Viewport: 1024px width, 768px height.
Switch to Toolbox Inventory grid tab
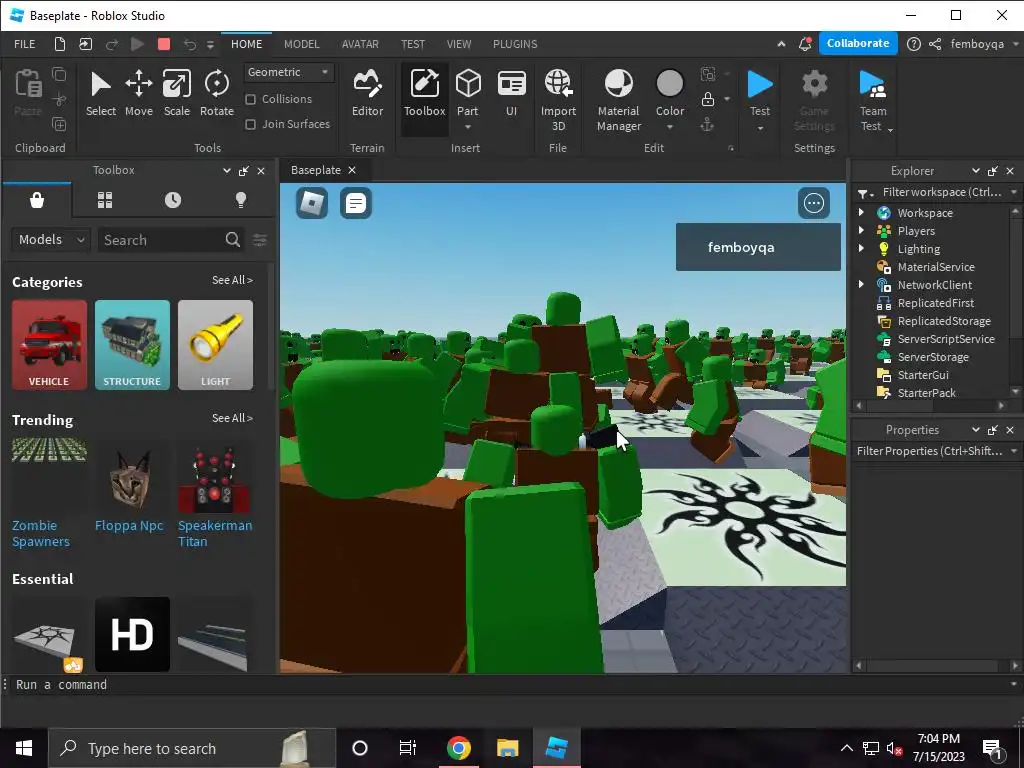pyautogui.click(x=105, y=200)
